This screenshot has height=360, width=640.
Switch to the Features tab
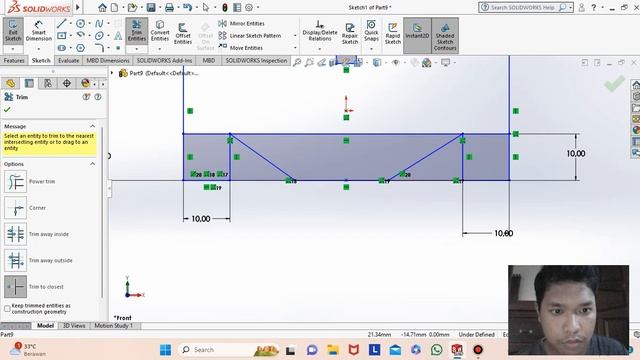pos(14,60)
